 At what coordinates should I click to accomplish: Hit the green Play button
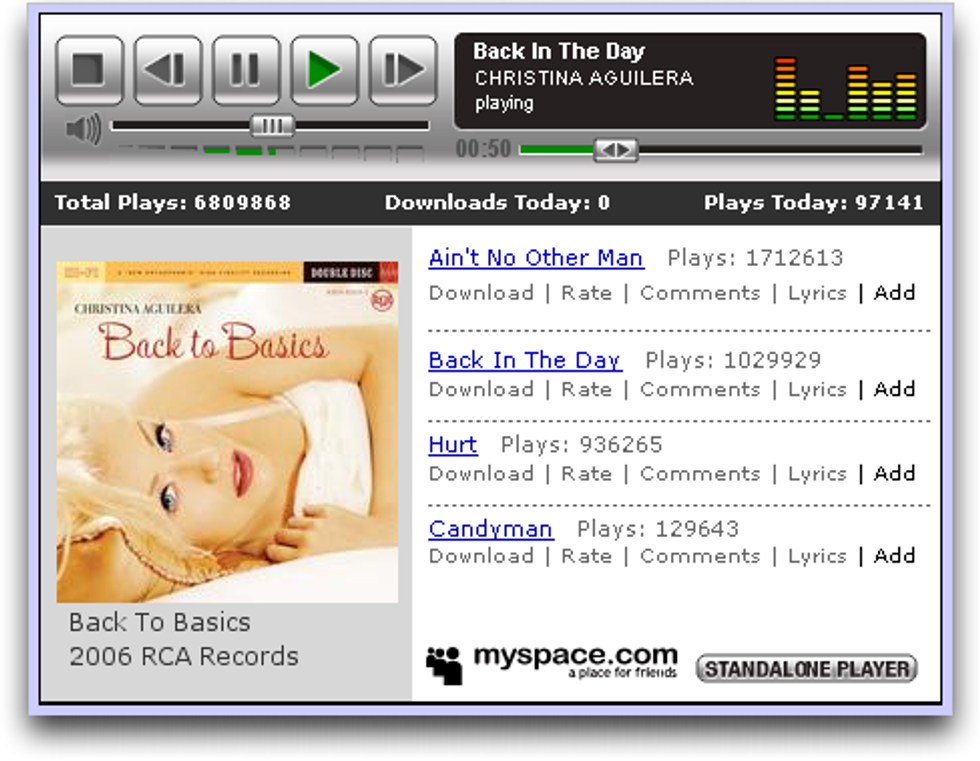(x=324, y=70)
